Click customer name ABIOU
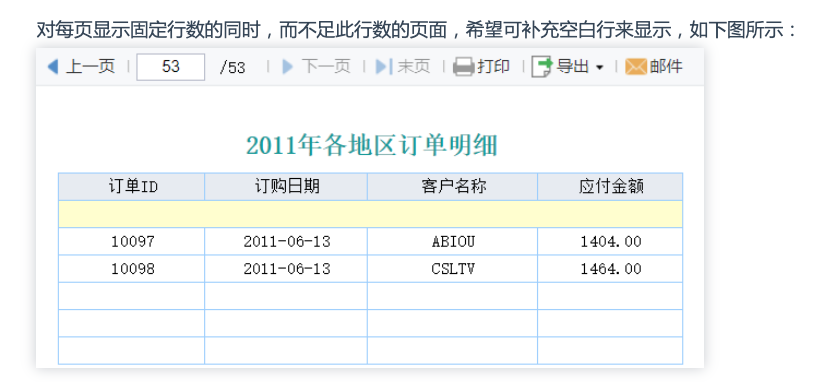Viewport: 816px width, 382px height. tap(452, 241)
